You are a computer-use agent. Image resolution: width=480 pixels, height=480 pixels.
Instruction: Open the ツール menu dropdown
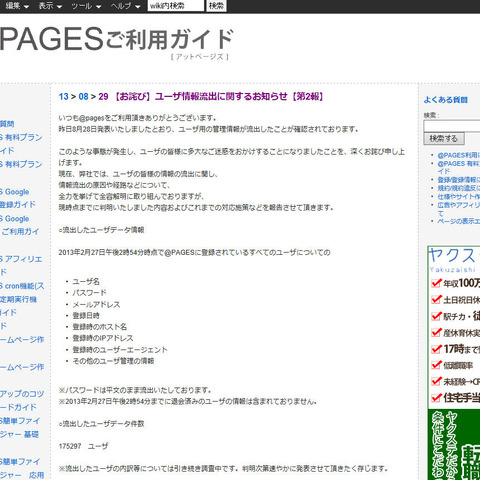[86, 6]
